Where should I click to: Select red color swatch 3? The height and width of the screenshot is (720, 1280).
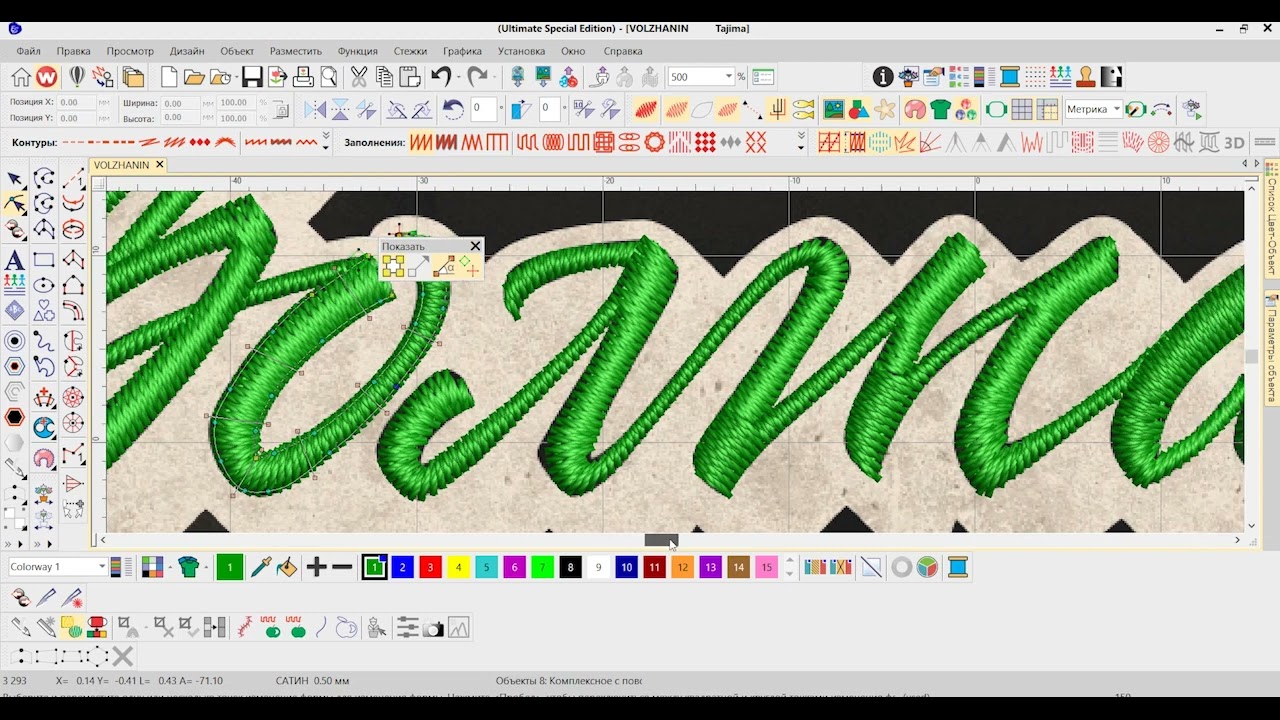[x=430, y=567]
